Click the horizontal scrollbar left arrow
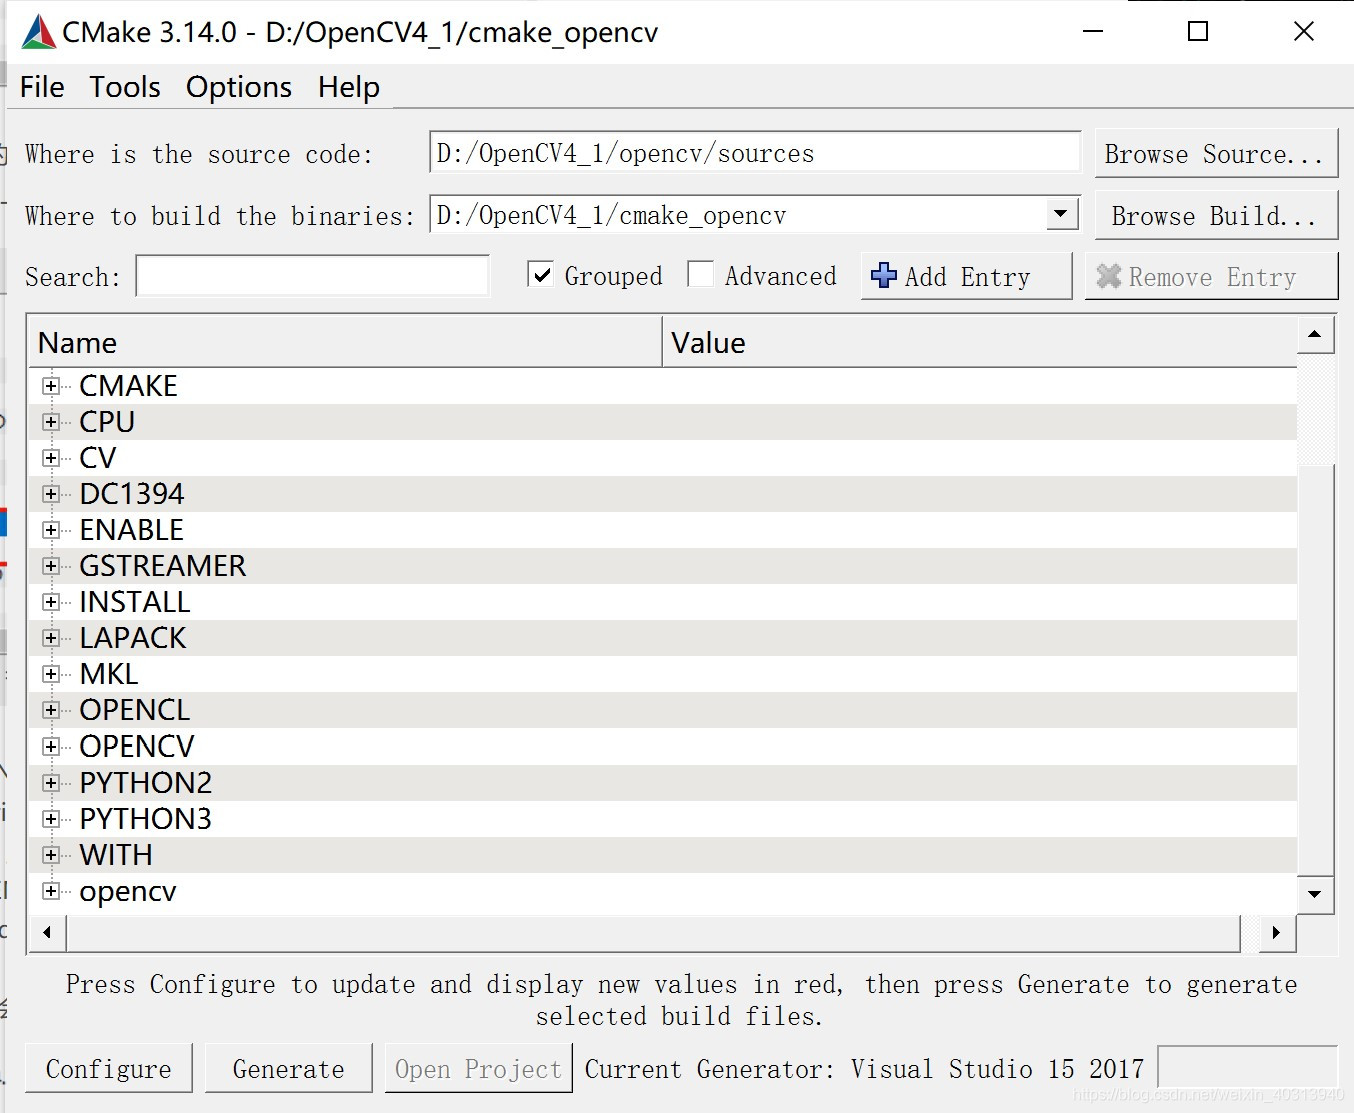1354x1113 pixels. 47,933
